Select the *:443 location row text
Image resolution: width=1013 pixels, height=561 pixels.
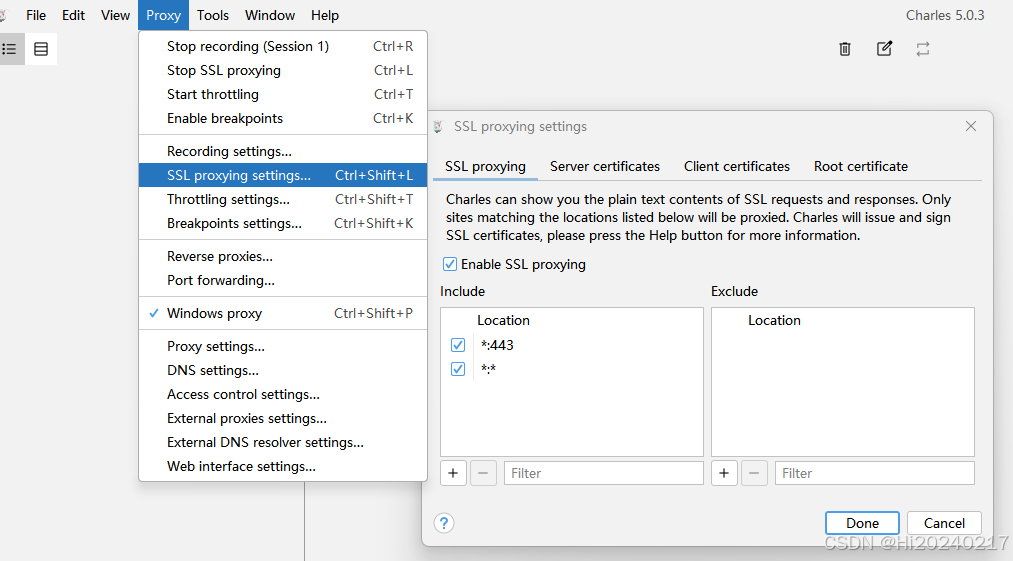[497, 345]
